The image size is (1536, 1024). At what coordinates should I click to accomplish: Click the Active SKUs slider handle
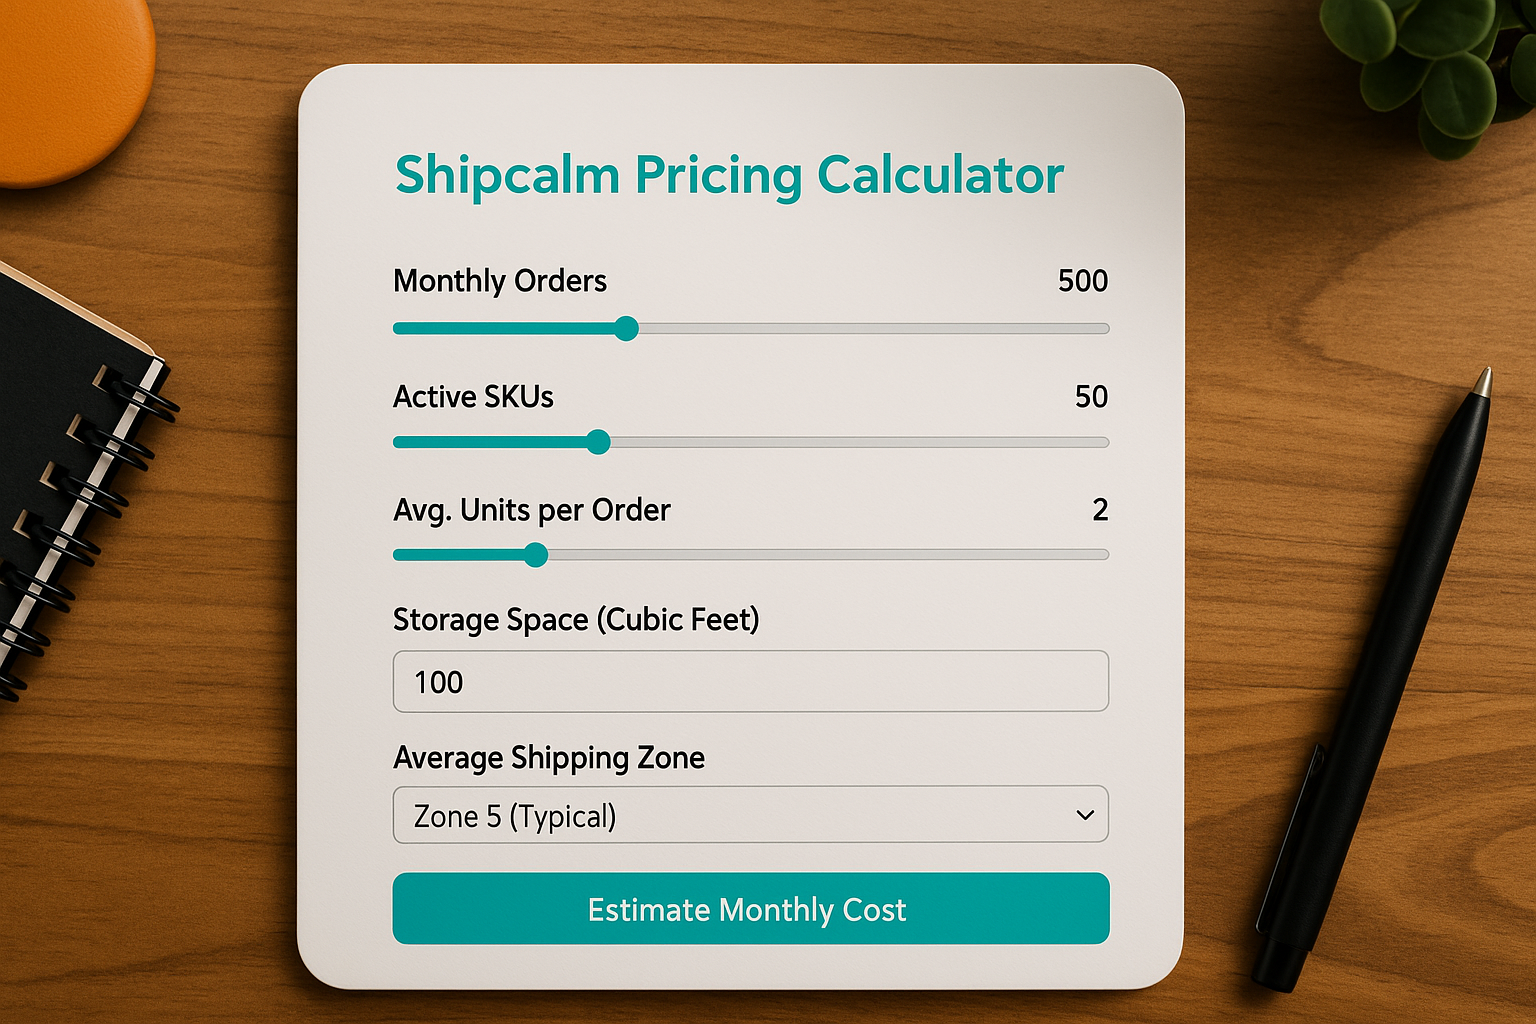[598, 442]
